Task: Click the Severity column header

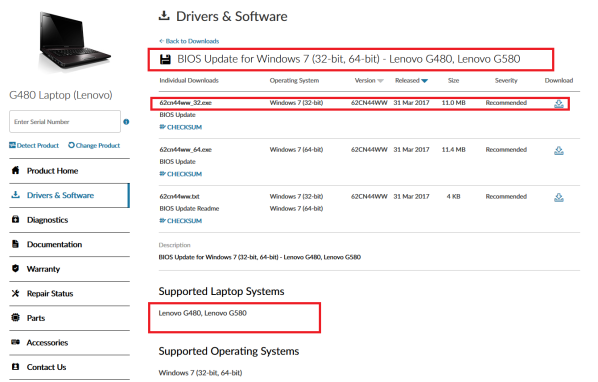Action: [506, 80]
